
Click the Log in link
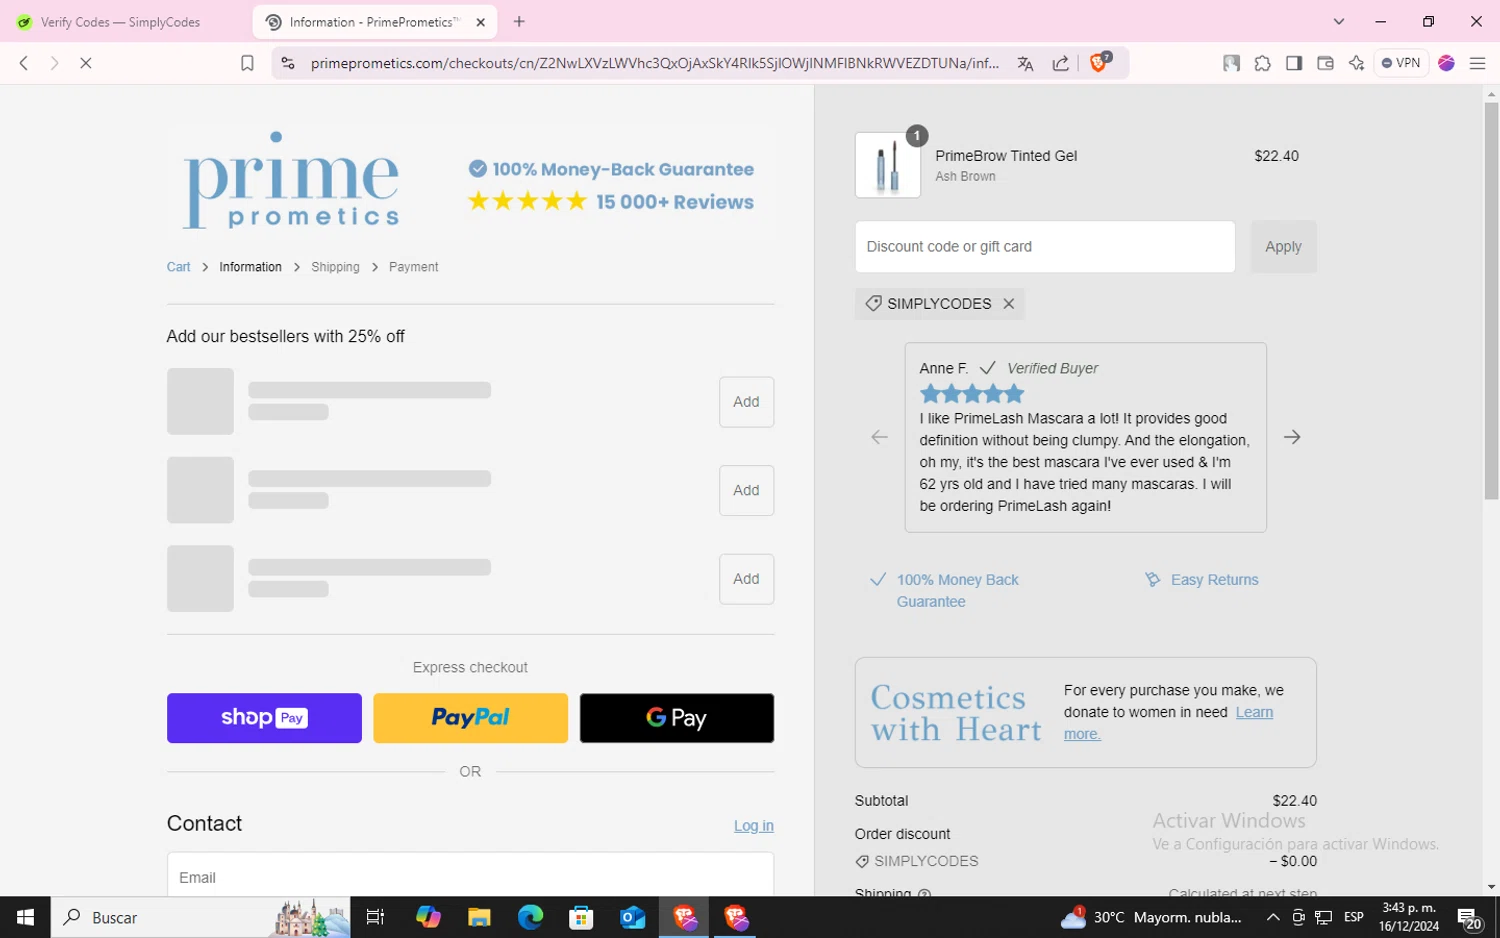753,826
